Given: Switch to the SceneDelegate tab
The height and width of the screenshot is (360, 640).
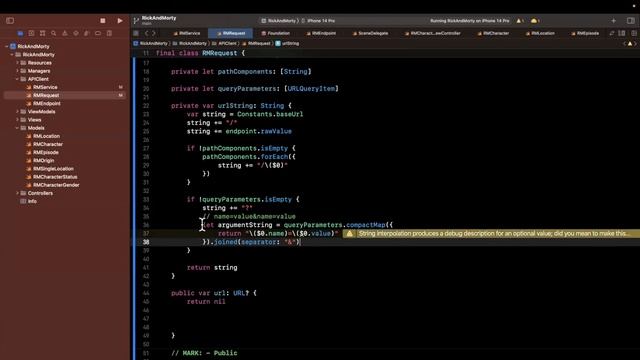Looking at the screenshot, I should [x=371, y=33].
